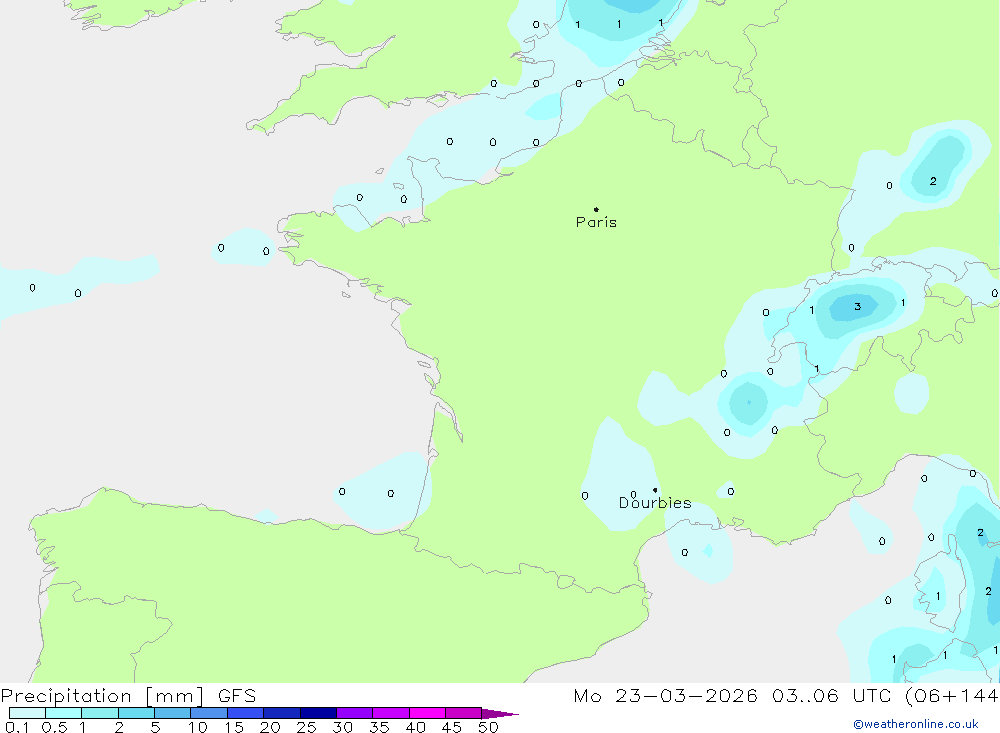The height and width of the screenshot is (733, 1000).
Task: Click the blue 10 mm legend swatch
Action: click(209, 713)
